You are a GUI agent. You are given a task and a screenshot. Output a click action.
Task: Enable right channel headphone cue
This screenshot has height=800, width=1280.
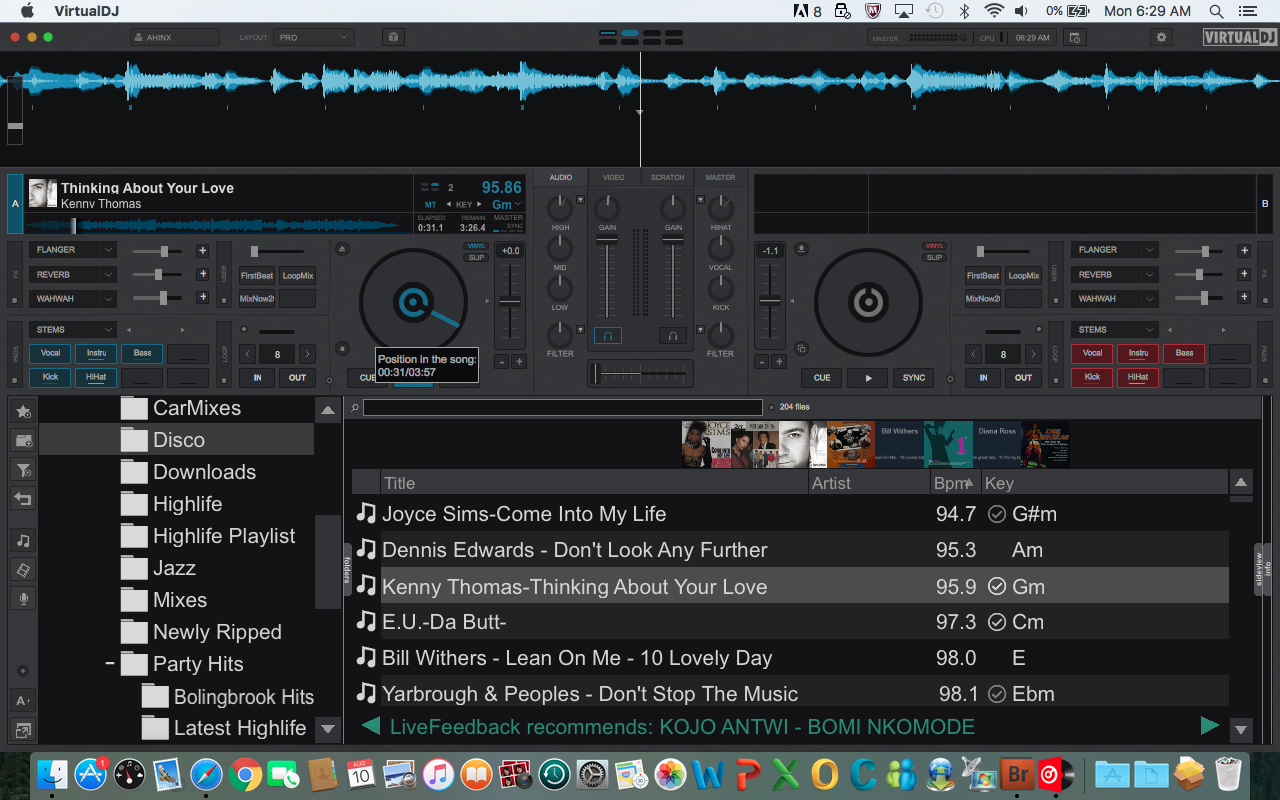coord(673,335)
